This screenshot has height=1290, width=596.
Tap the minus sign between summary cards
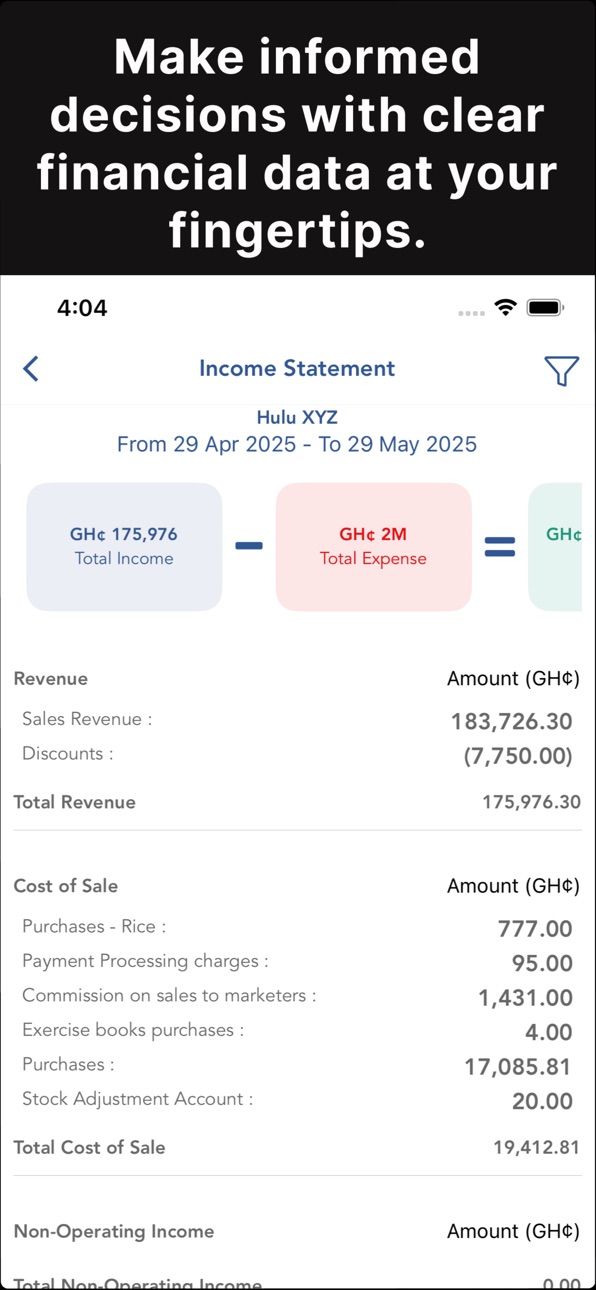click(x=249, y=546)
